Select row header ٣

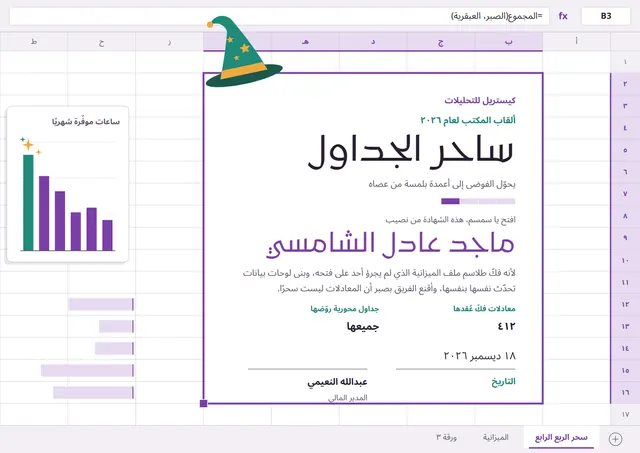pyautogui.click(x=625, y=106)
